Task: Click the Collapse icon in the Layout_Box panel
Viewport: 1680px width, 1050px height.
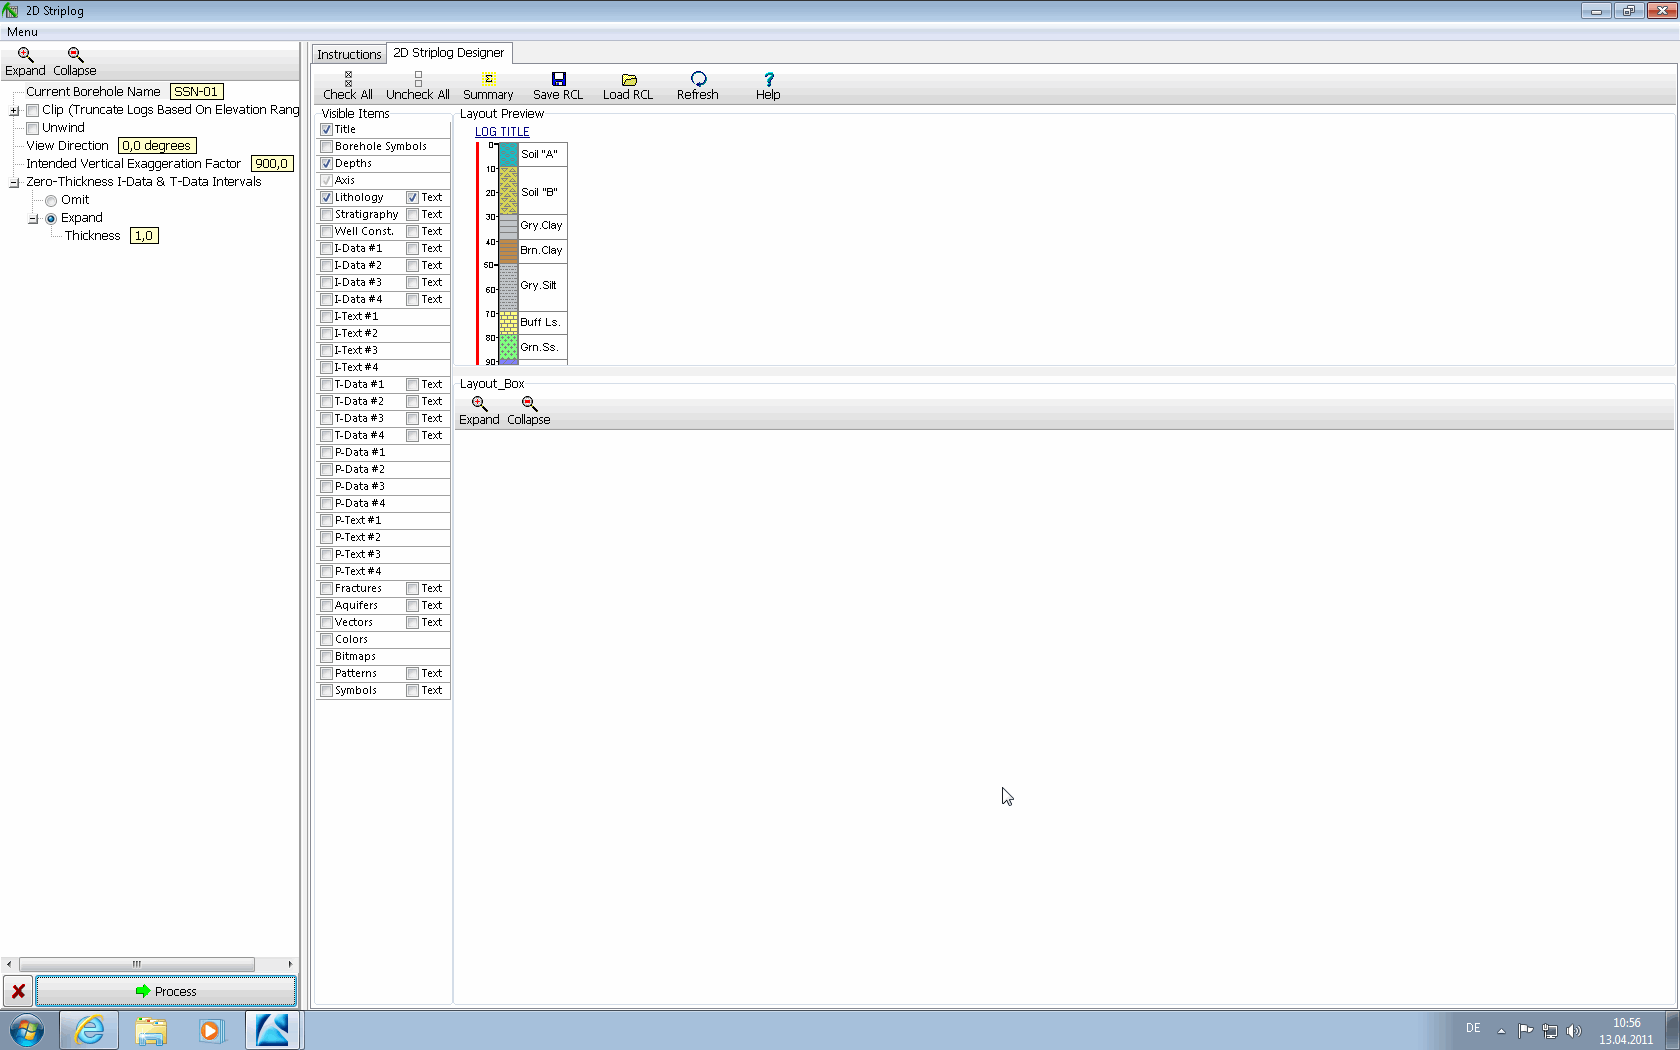Action: tap(528, 403)
